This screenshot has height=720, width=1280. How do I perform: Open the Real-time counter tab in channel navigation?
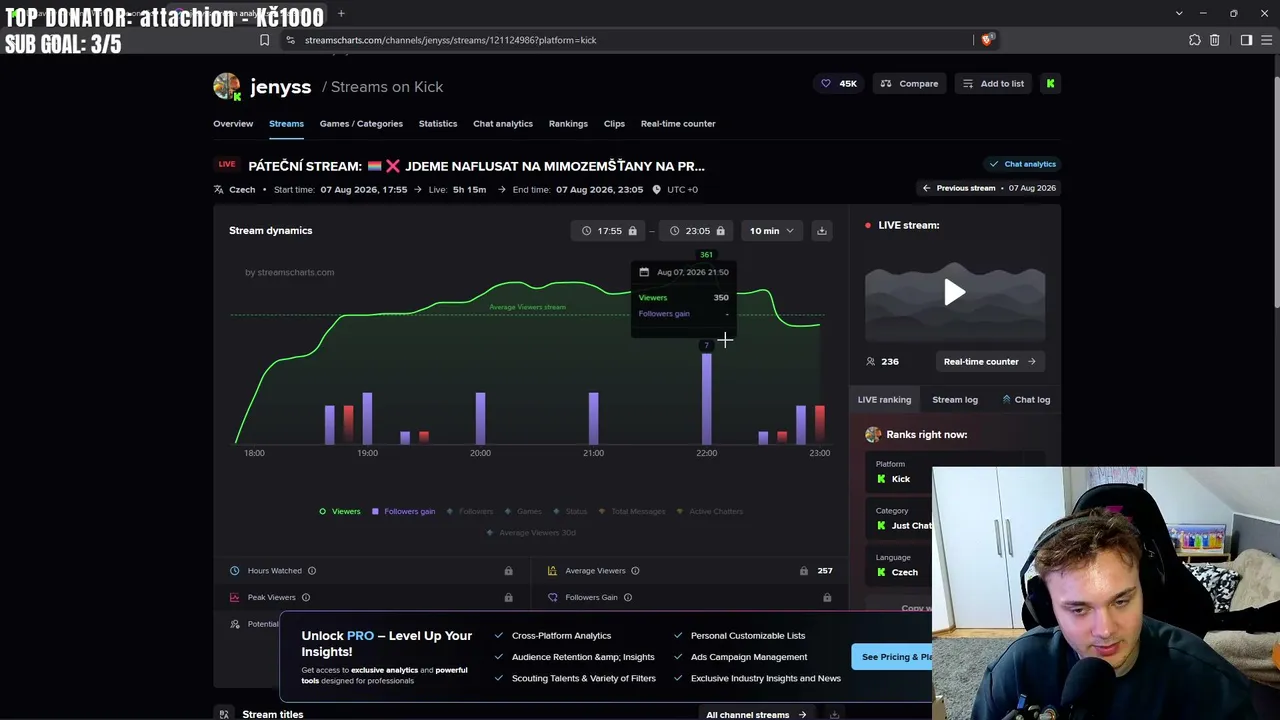678,124
